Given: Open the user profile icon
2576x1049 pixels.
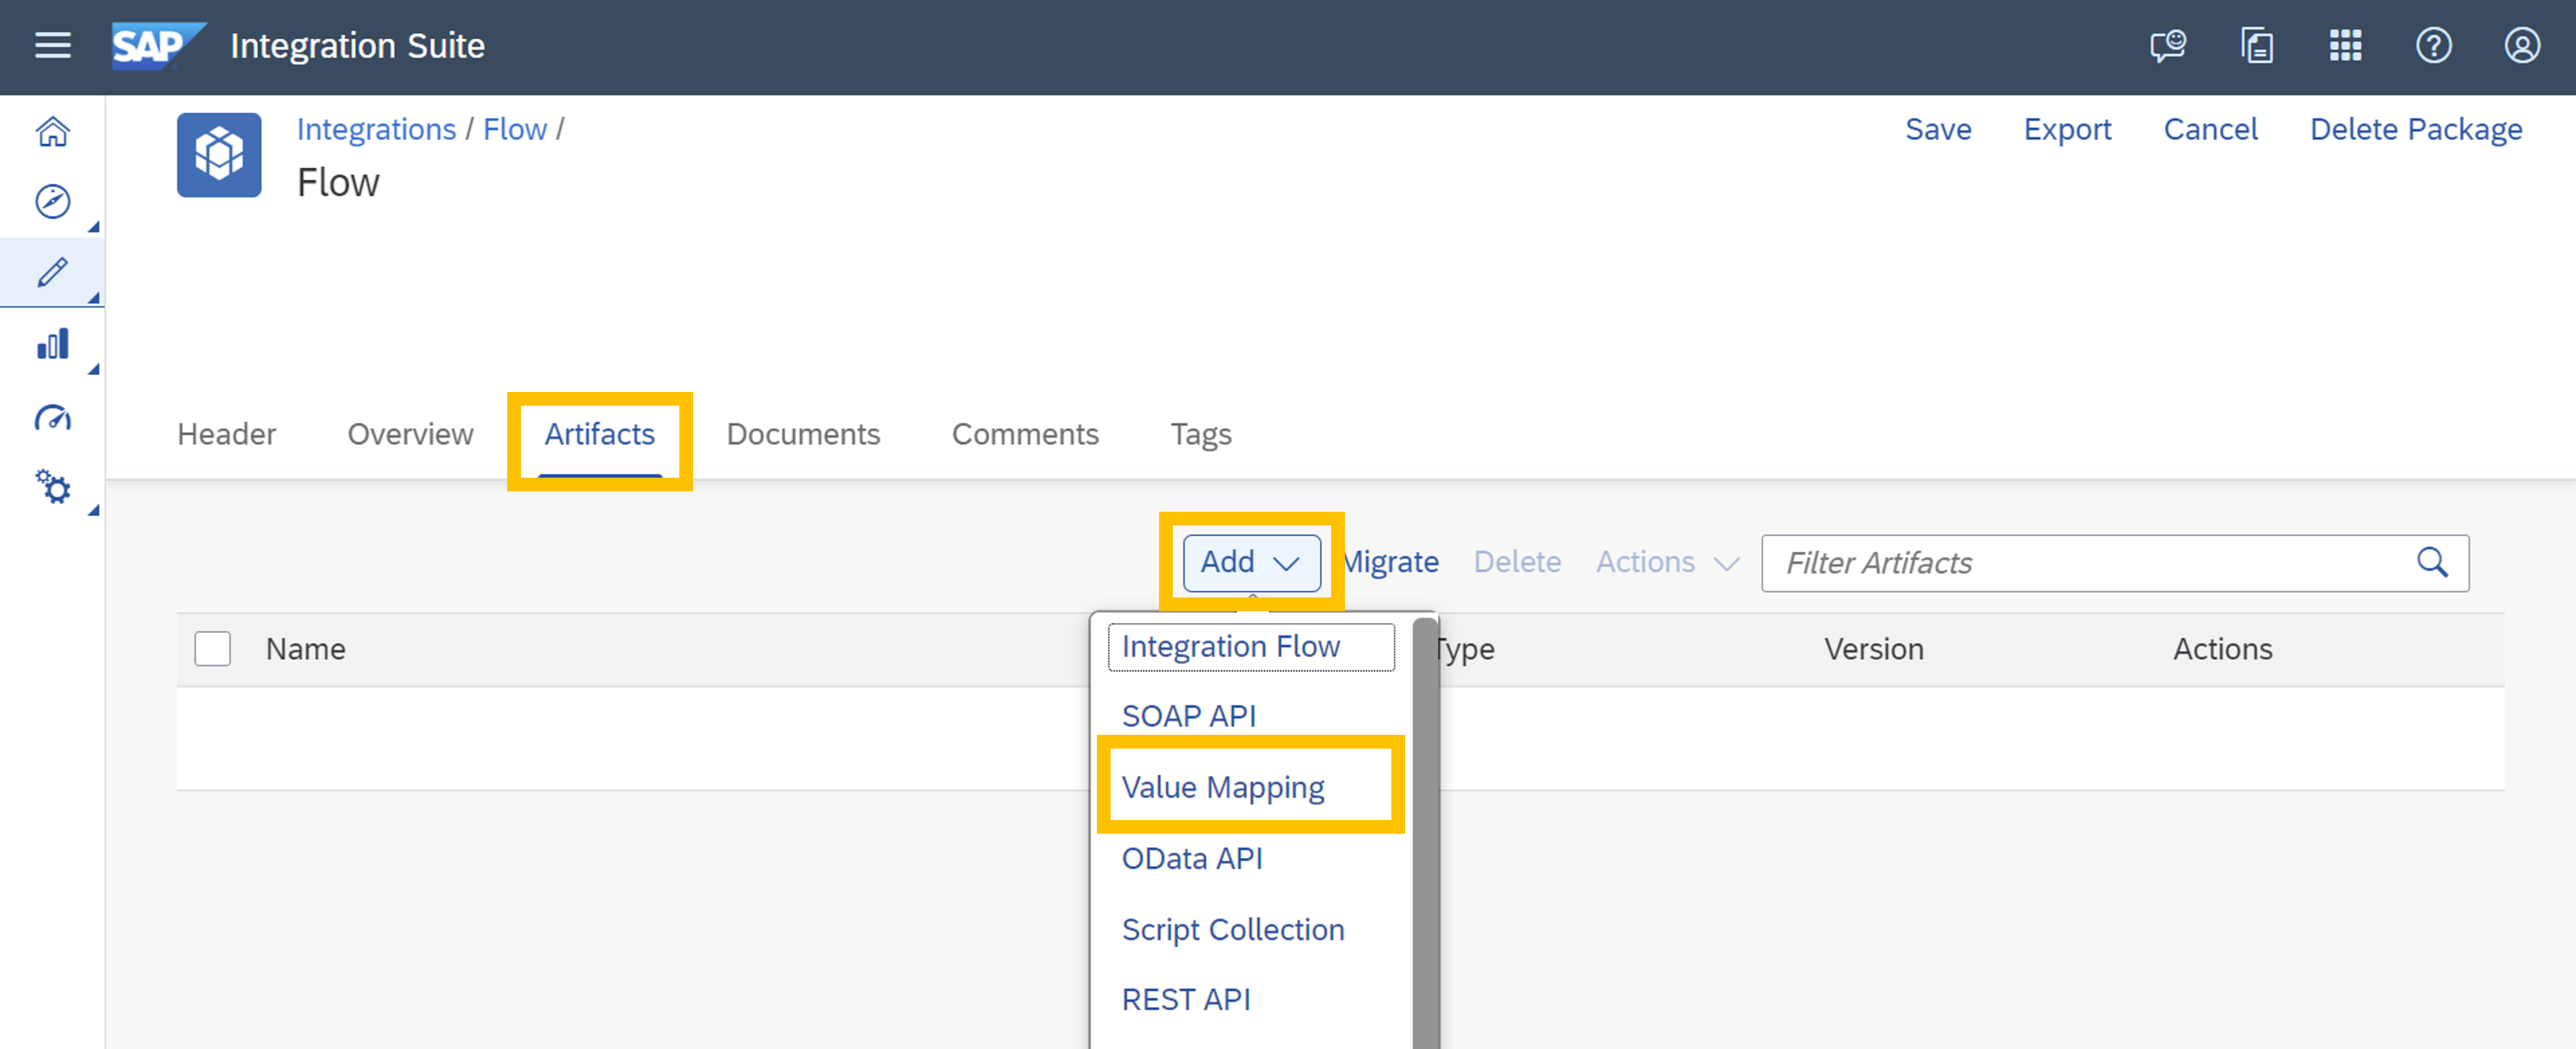Looking at the screenshot, I should 2521,46.
